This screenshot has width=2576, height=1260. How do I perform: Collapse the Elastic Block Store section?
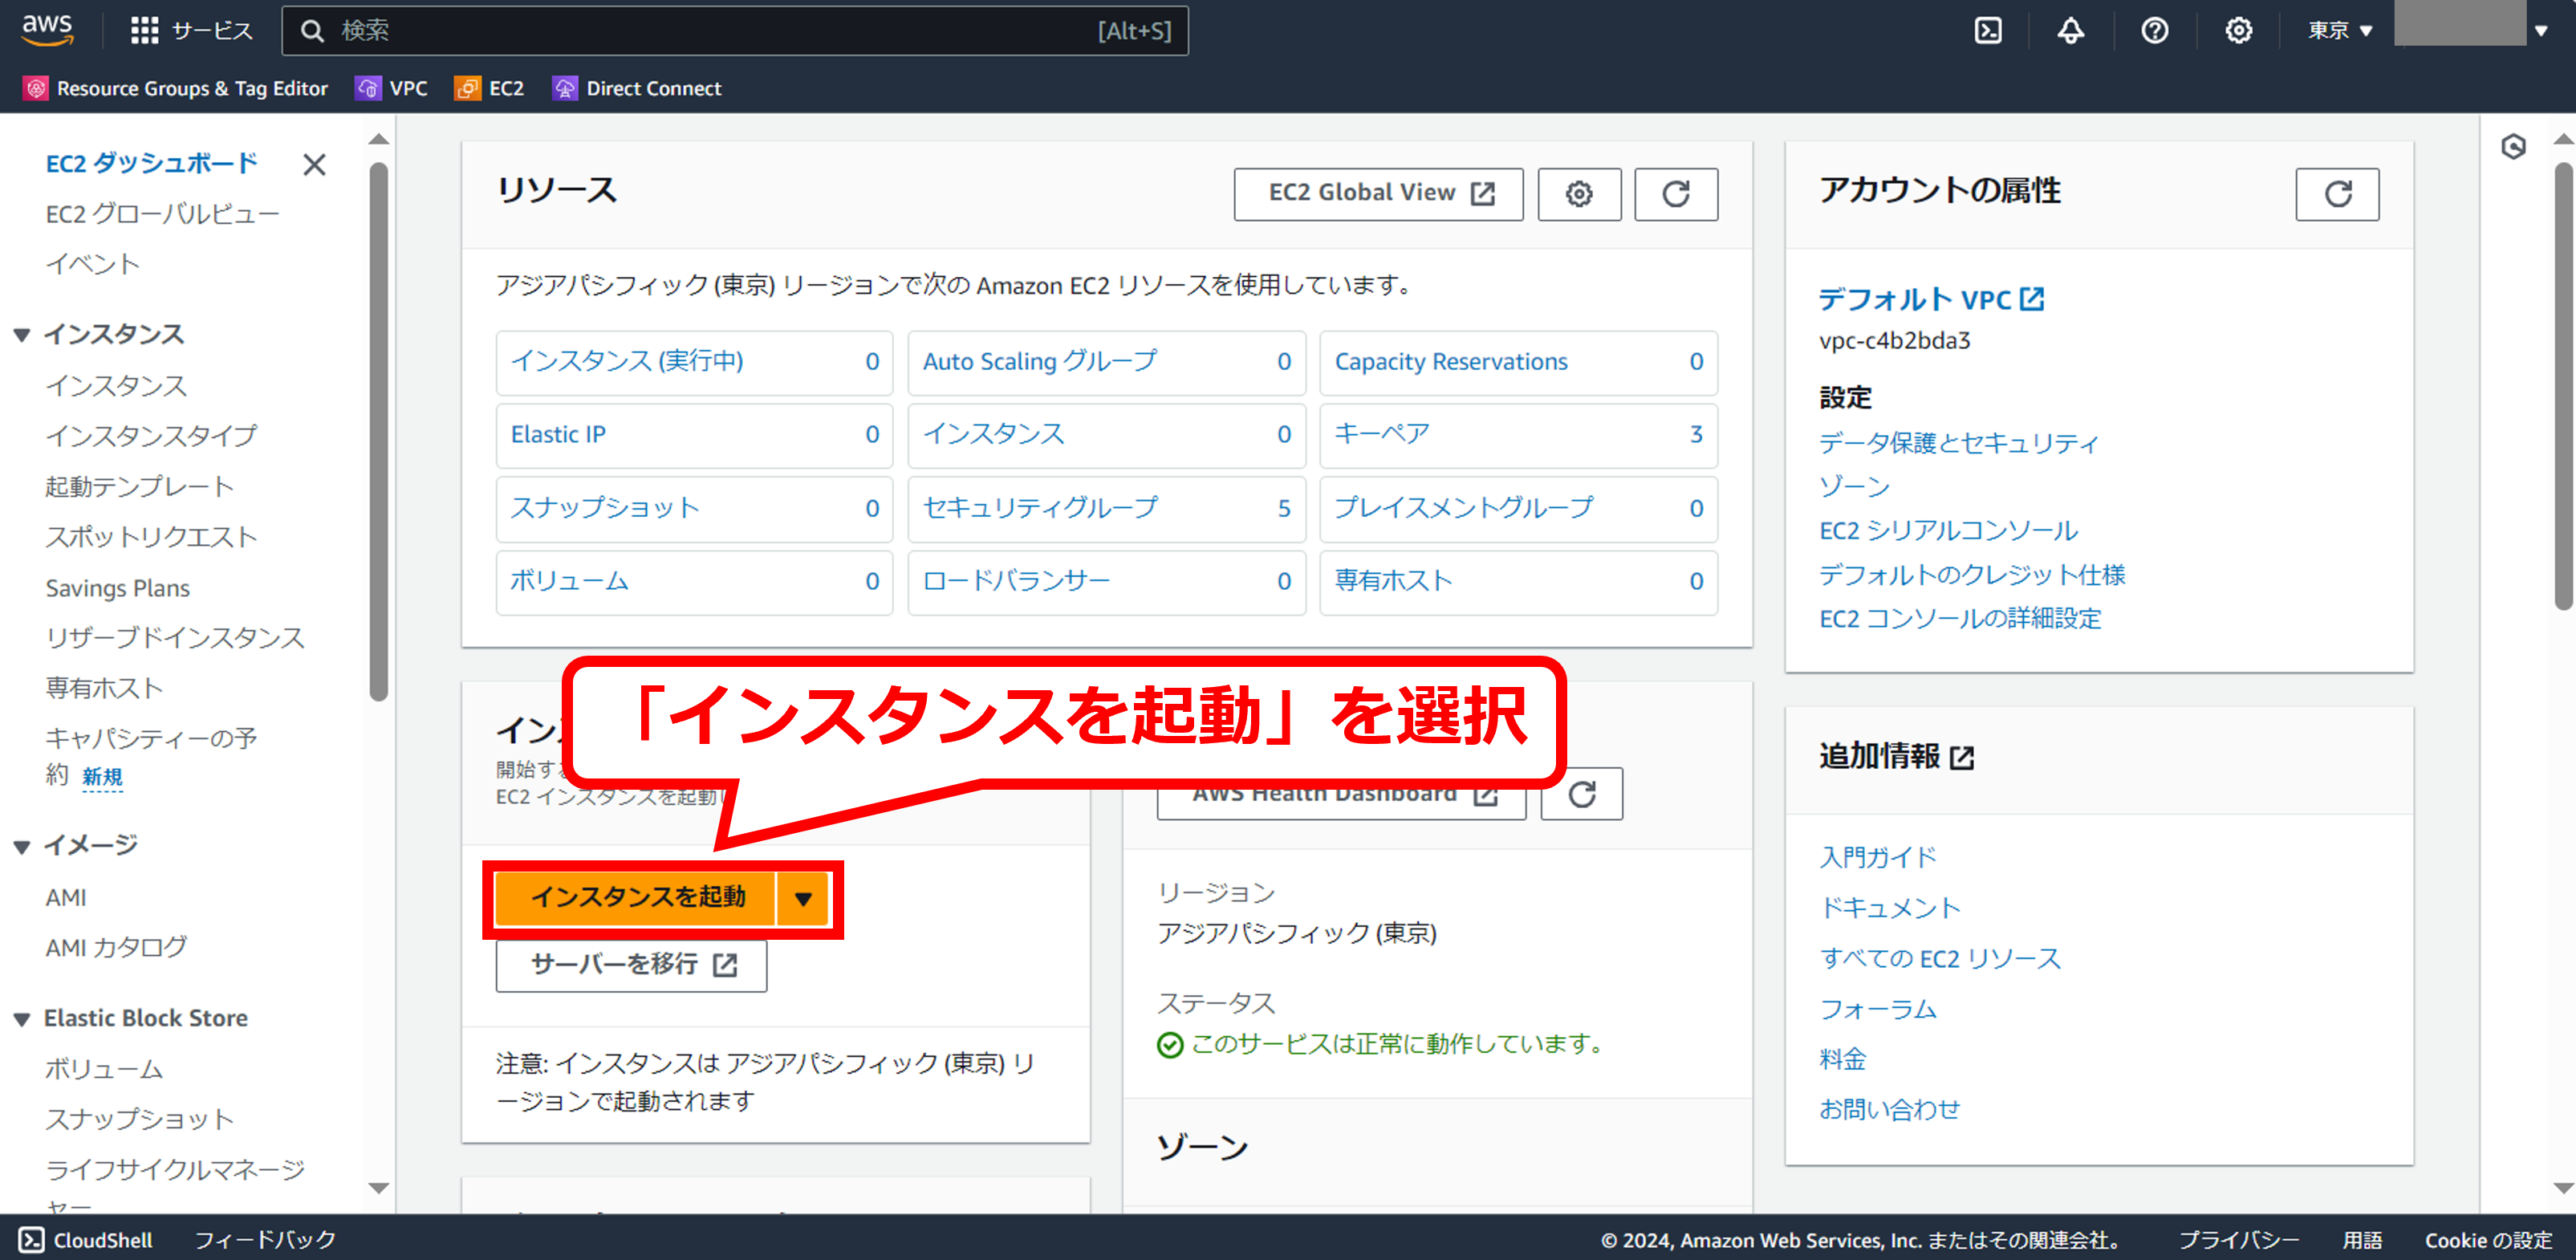pos(22,1019)
